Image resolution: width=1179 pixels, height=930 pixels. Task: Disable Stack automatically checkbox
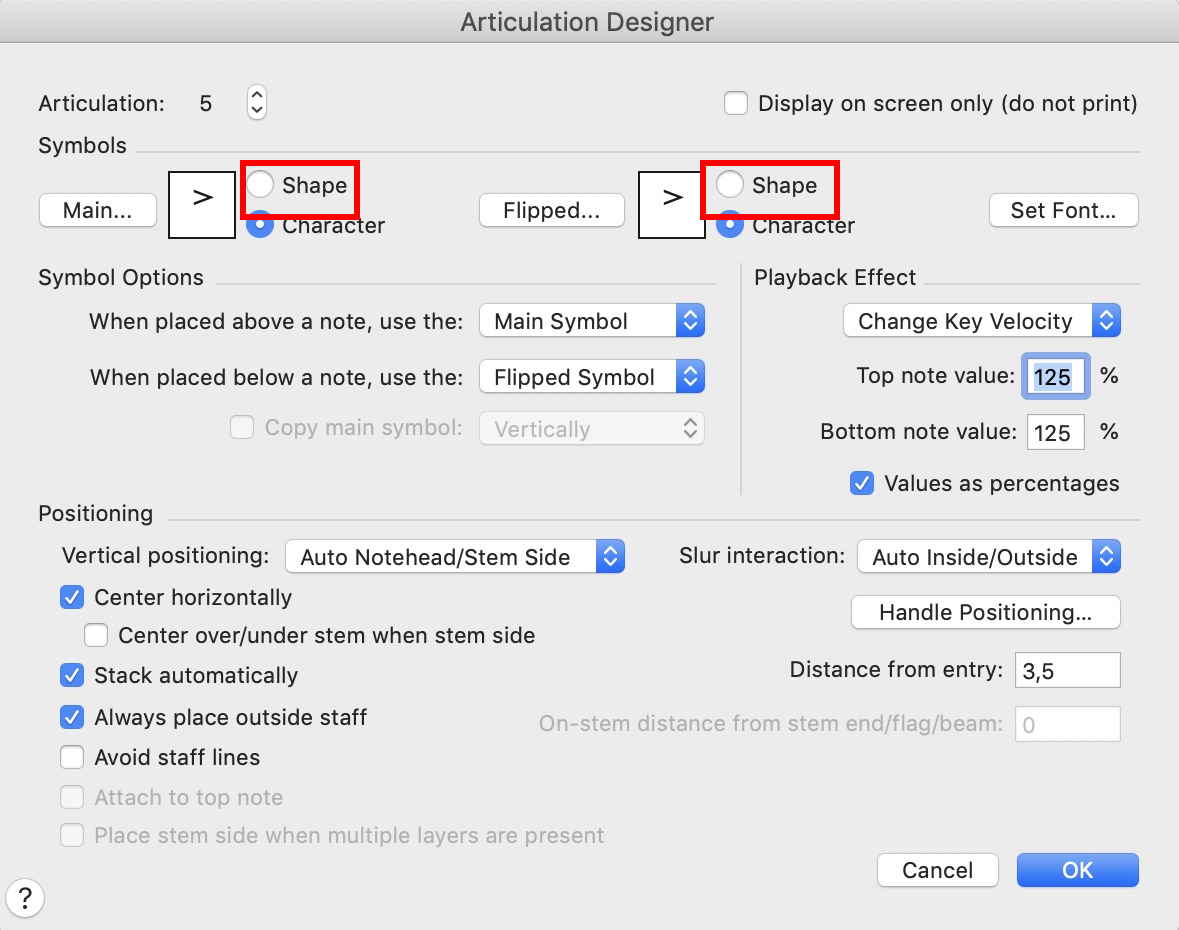point(72,676)
